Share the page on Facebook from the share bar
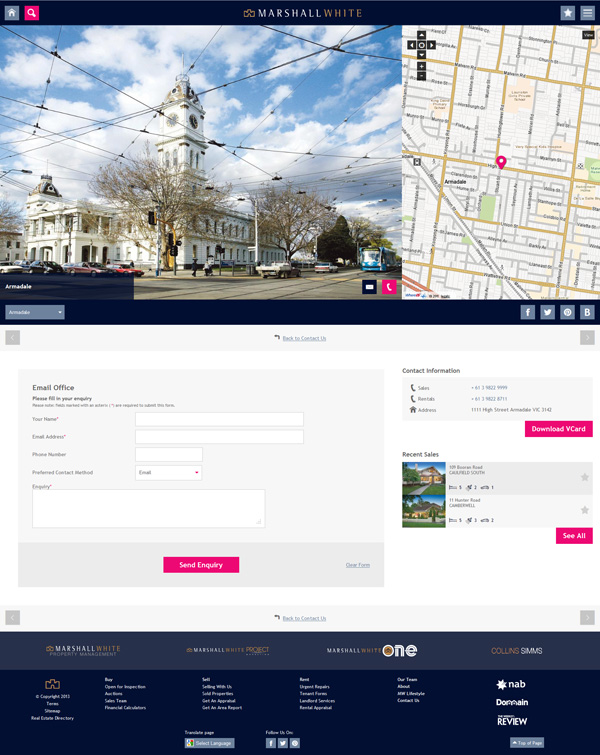 coord(528,312)
